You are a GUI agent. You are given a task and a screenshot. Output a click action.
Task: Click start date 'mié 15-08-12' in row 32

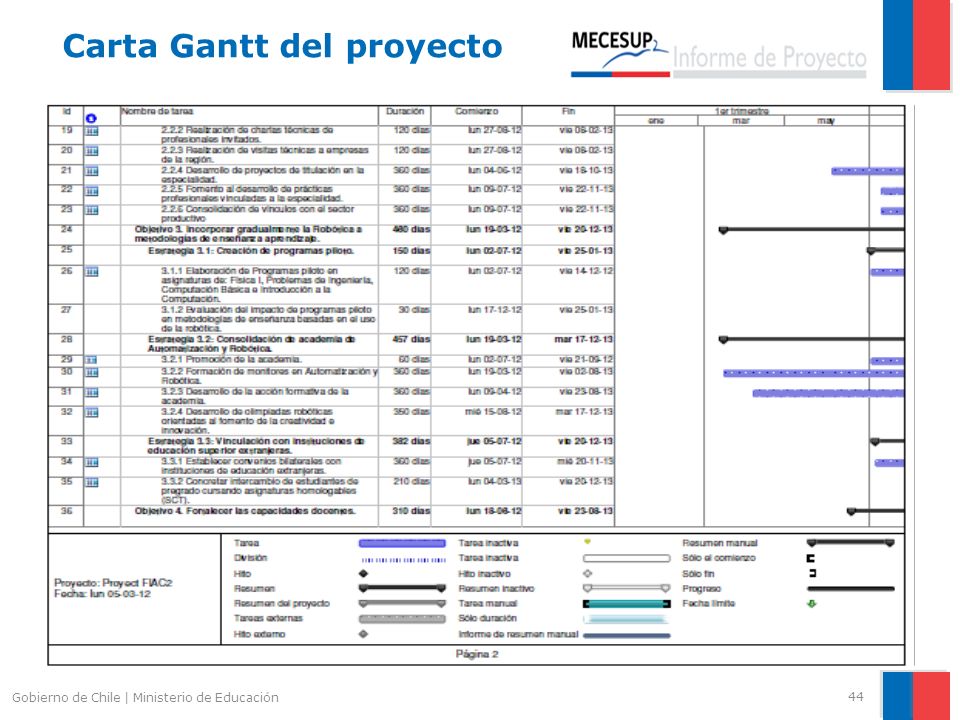coord(493,412)
